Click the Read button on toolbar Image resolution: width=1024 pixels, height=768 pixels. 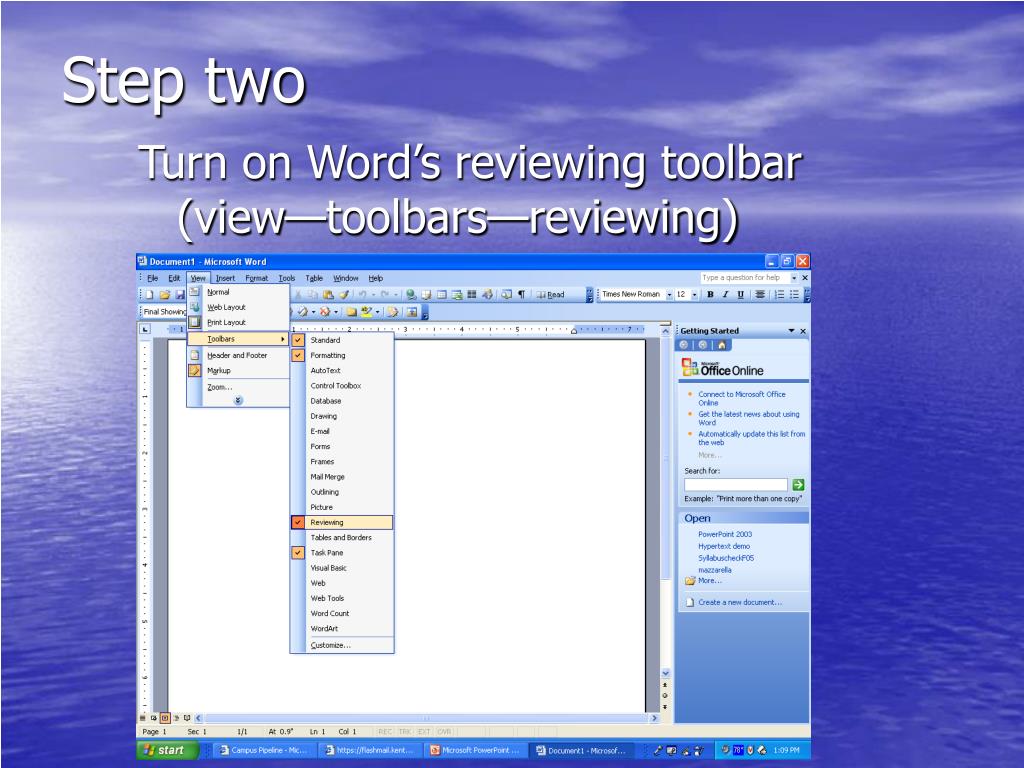[550, 295]
